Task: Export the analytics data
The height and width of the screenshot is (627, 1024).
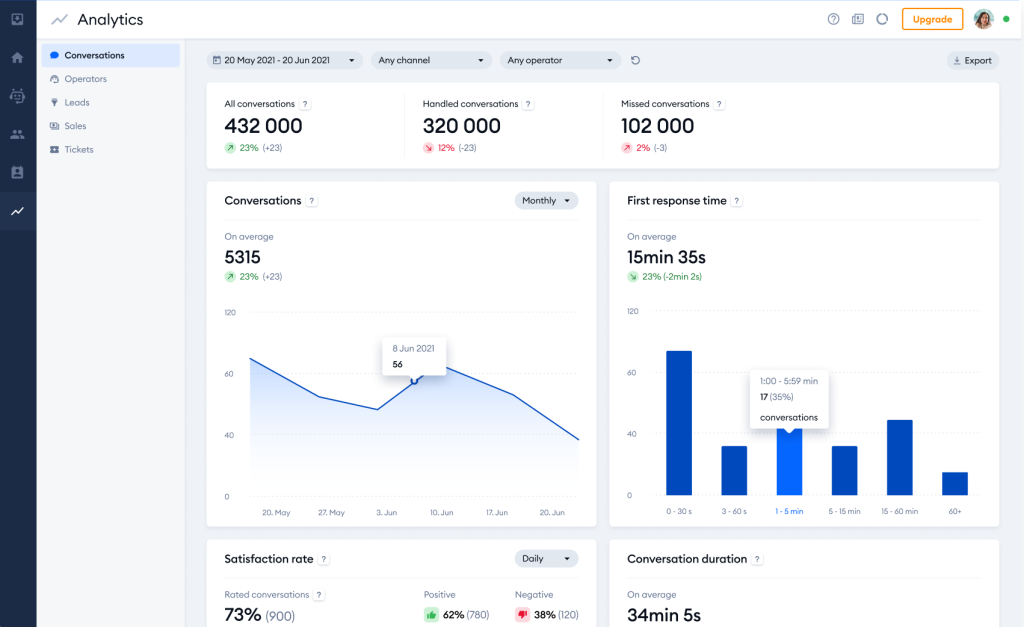Action: pos(972,61)
